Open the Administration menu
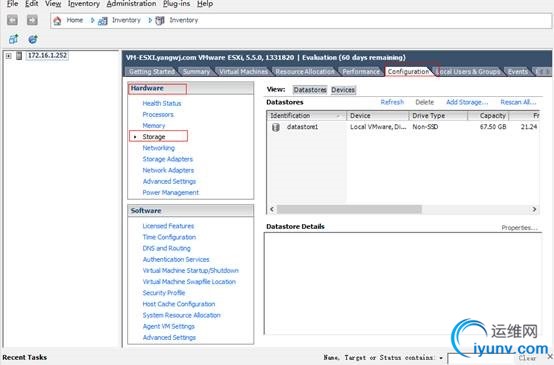This screenshot has height=365, width=554. click(x=131, y=4)
